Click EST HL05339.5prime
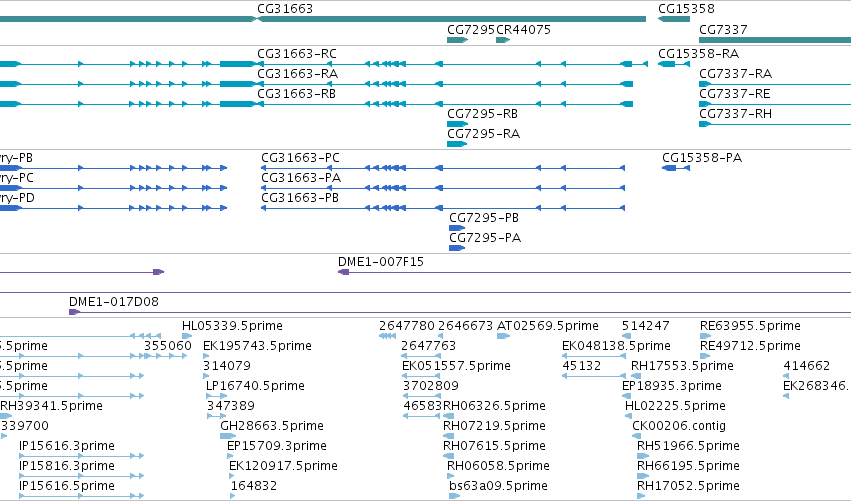This screenshot has height=501, width=851. (232, 326)
